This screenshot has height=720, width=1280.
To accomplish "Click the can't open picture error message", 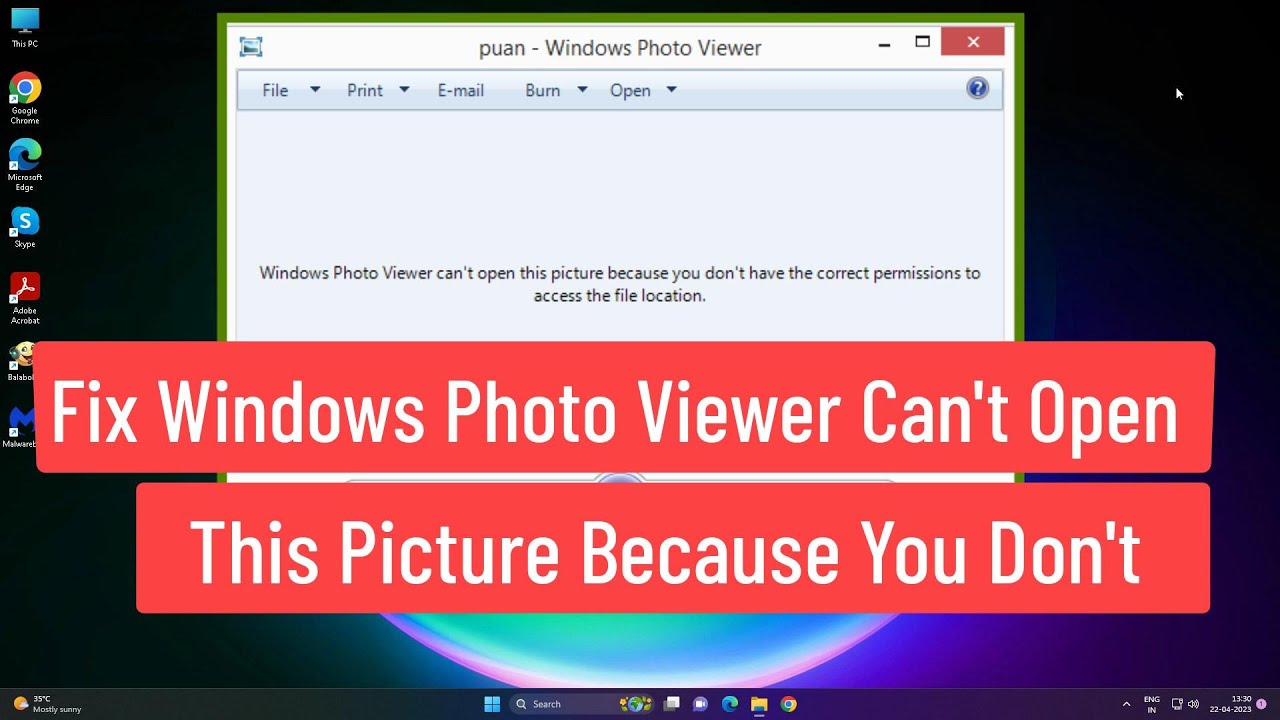I will (x=620, y=284).
